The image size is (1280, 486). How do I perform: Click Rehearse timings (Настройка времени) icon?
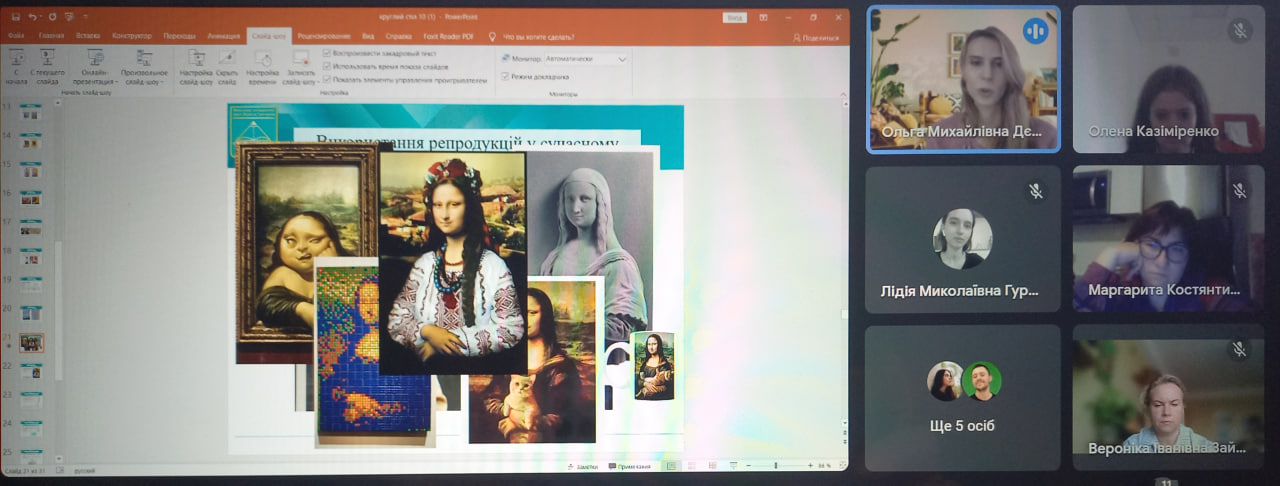(x=262, y=66)
